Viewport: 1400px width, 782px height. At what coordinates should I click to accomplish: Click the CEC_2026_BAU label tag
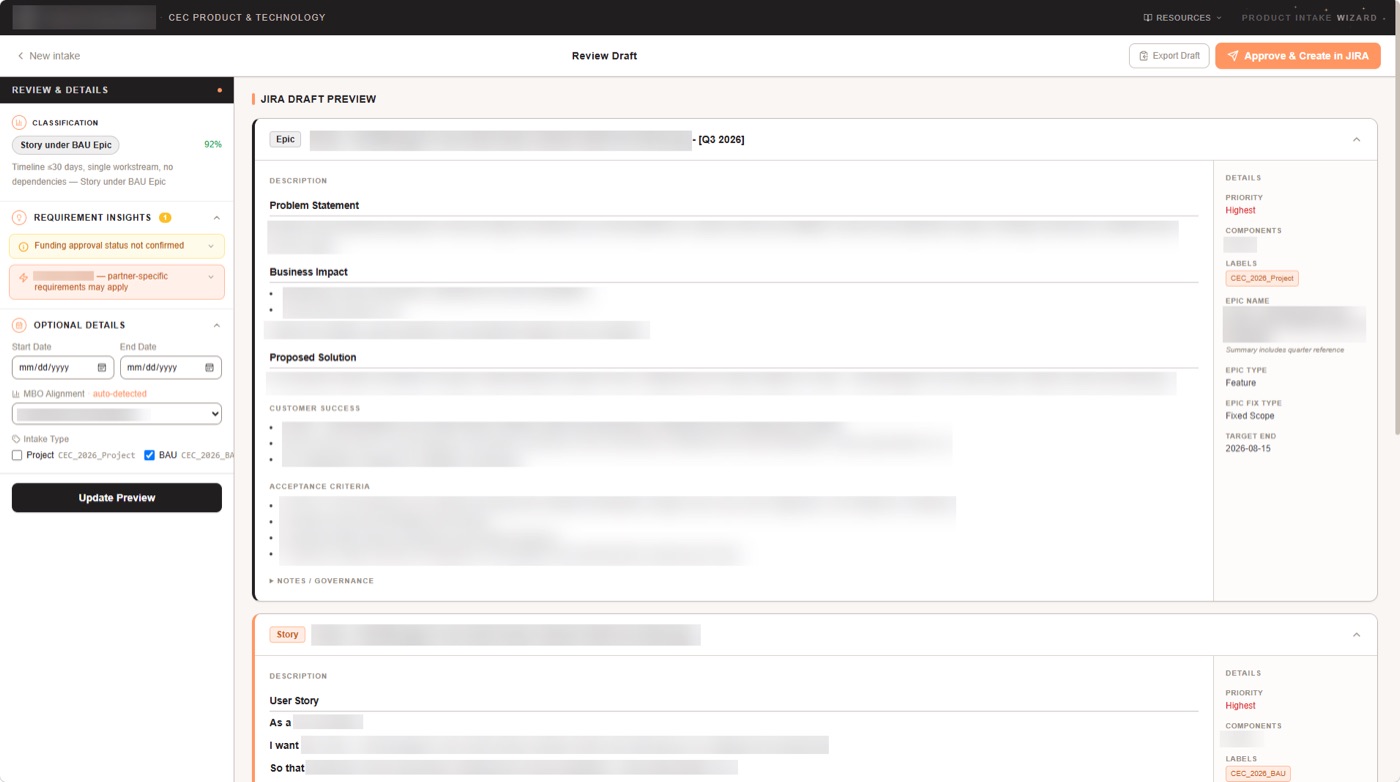(1258, 774)
